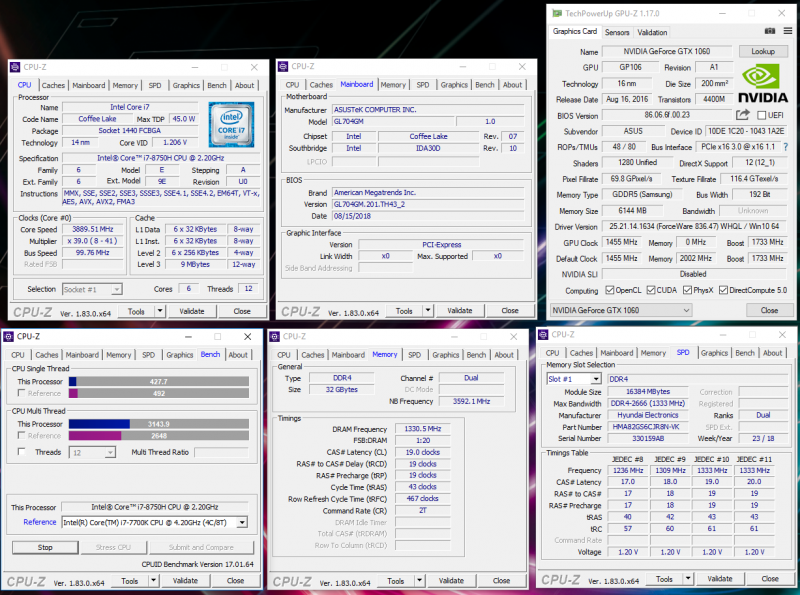Screen dimensions: 800x595
Task: Click Validate in the CPU-Z SPD window
Action: point(720,579)
